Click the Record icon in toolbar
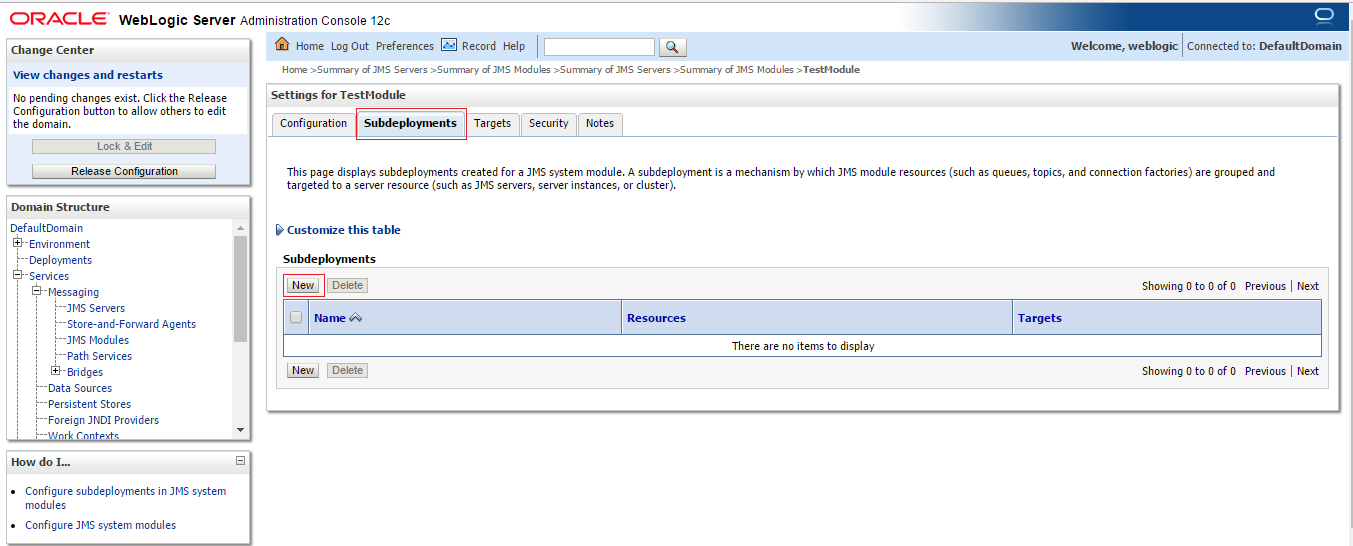Viewport: 1353px width, 546px height. point(449,45)
